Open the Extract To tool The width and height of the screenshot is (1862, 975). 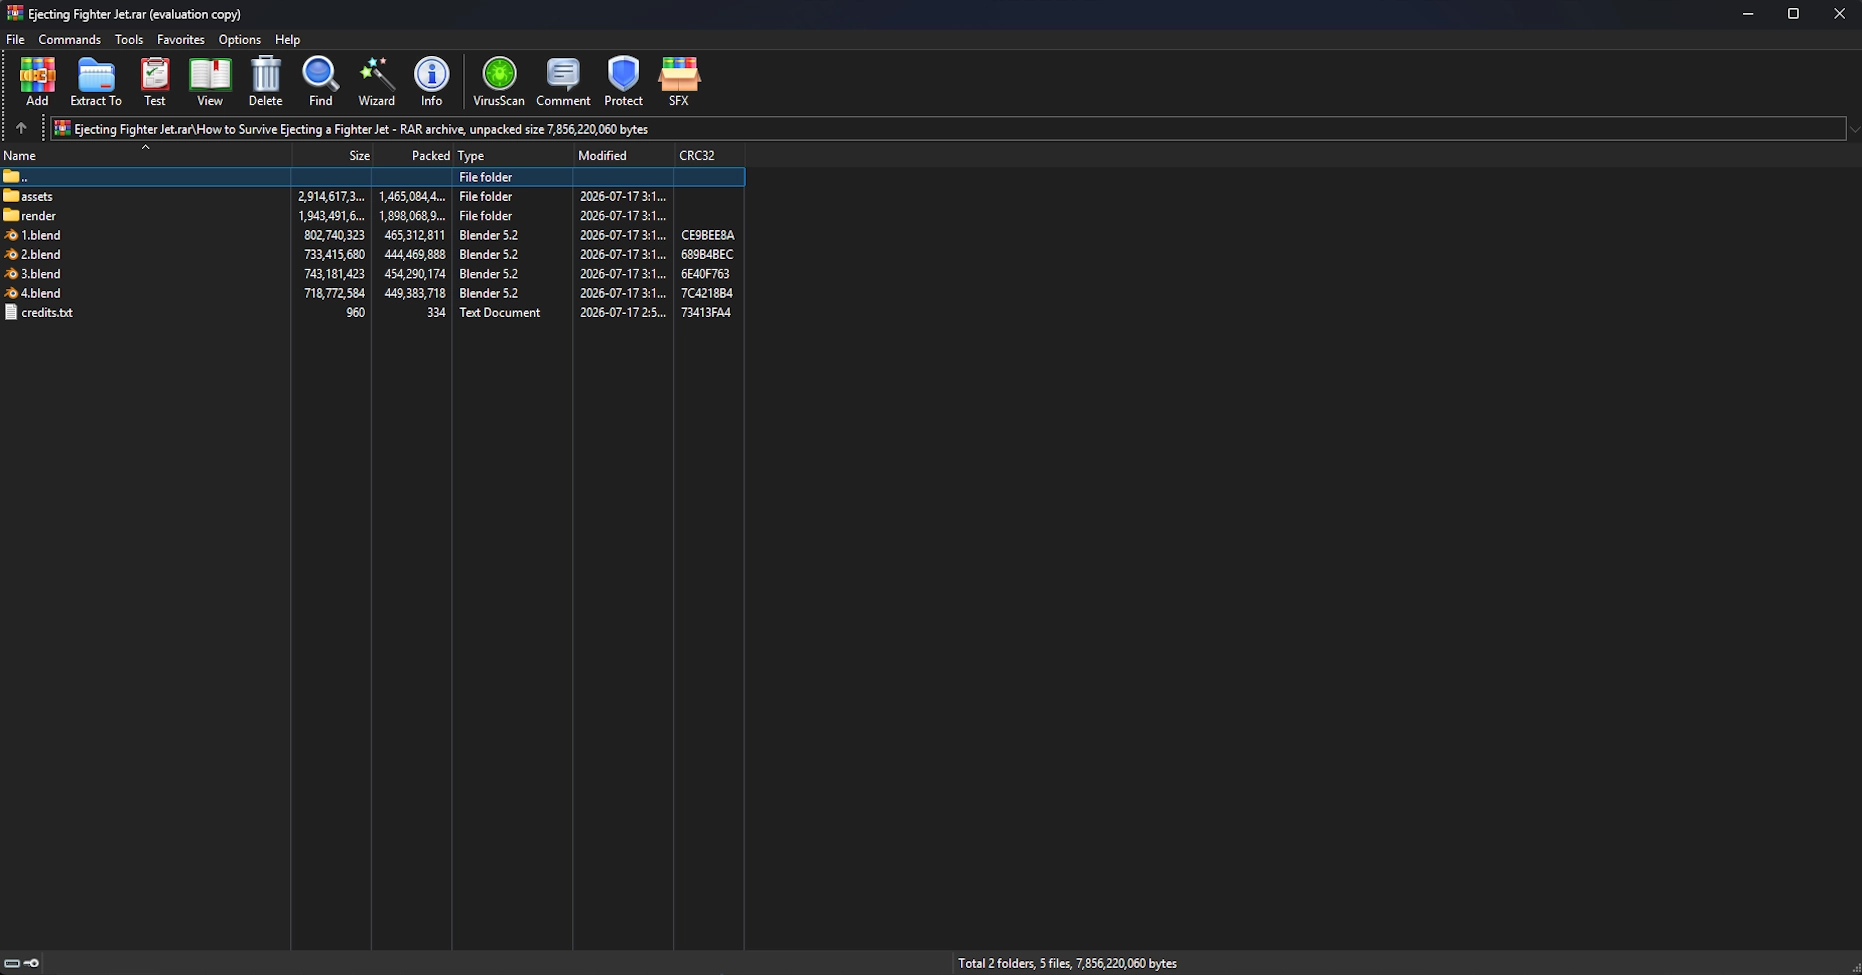tap(96, 81)
